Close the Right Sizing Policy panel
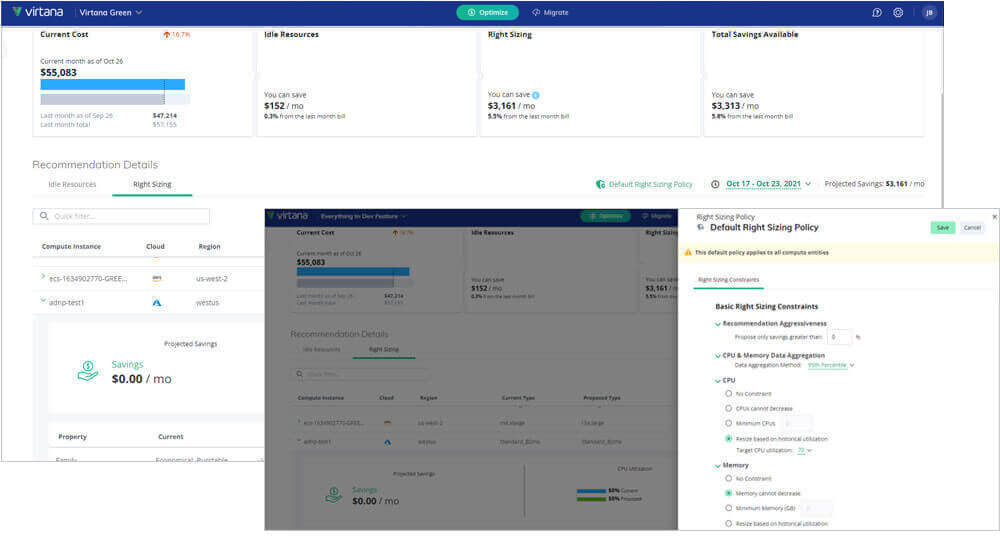The height and width of the screenshot is (559, 1000). (x=994, y=217)
